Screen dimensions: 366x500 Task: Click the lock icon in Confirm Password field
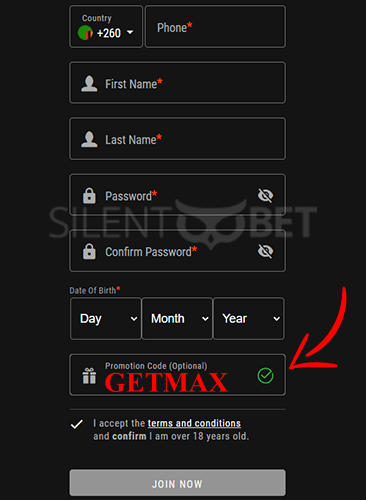pos(89,251)
